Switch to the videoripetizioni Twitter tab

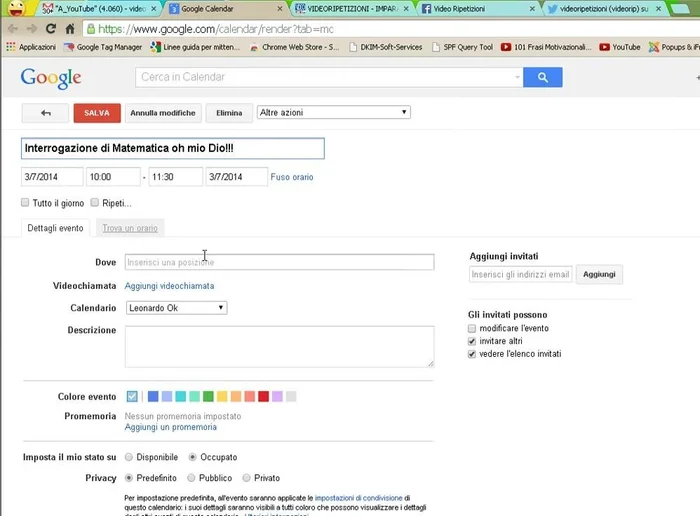(x=604, y=9)
